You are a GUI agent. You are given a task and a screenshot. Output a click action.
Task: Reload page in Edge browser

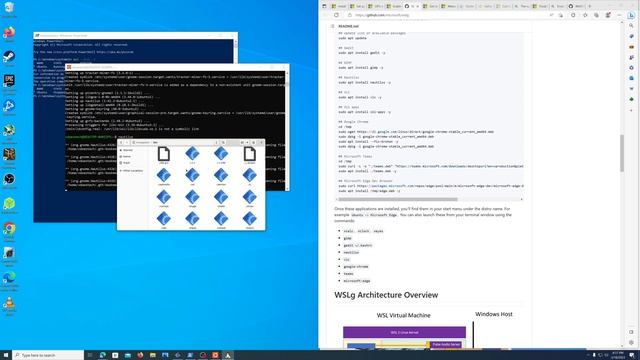pos(336,15)
